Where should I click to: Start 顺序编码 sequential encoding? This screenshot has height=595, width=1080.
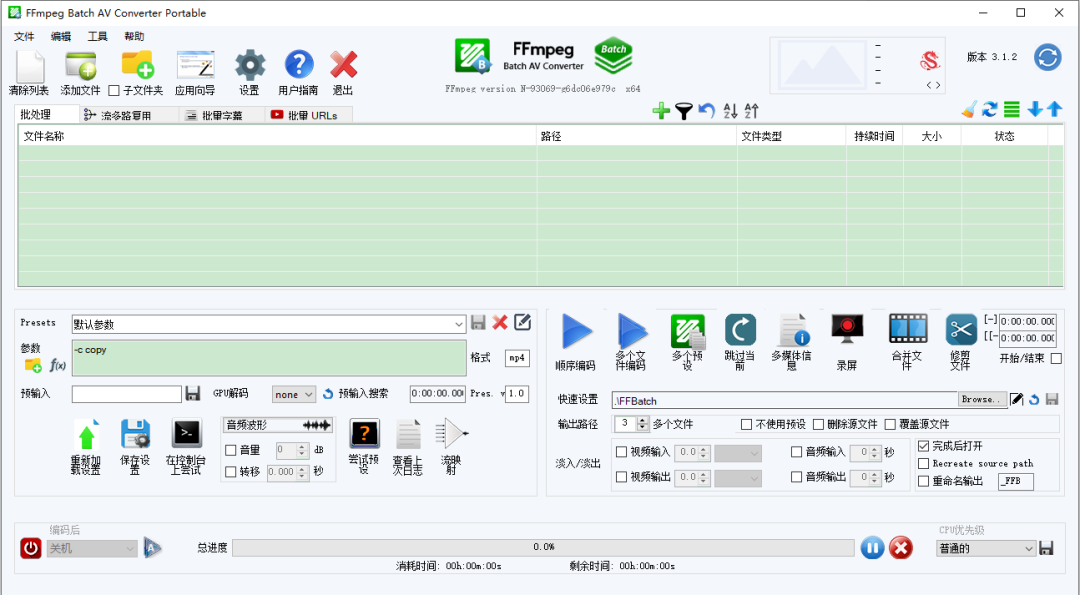tap(576, 331)
